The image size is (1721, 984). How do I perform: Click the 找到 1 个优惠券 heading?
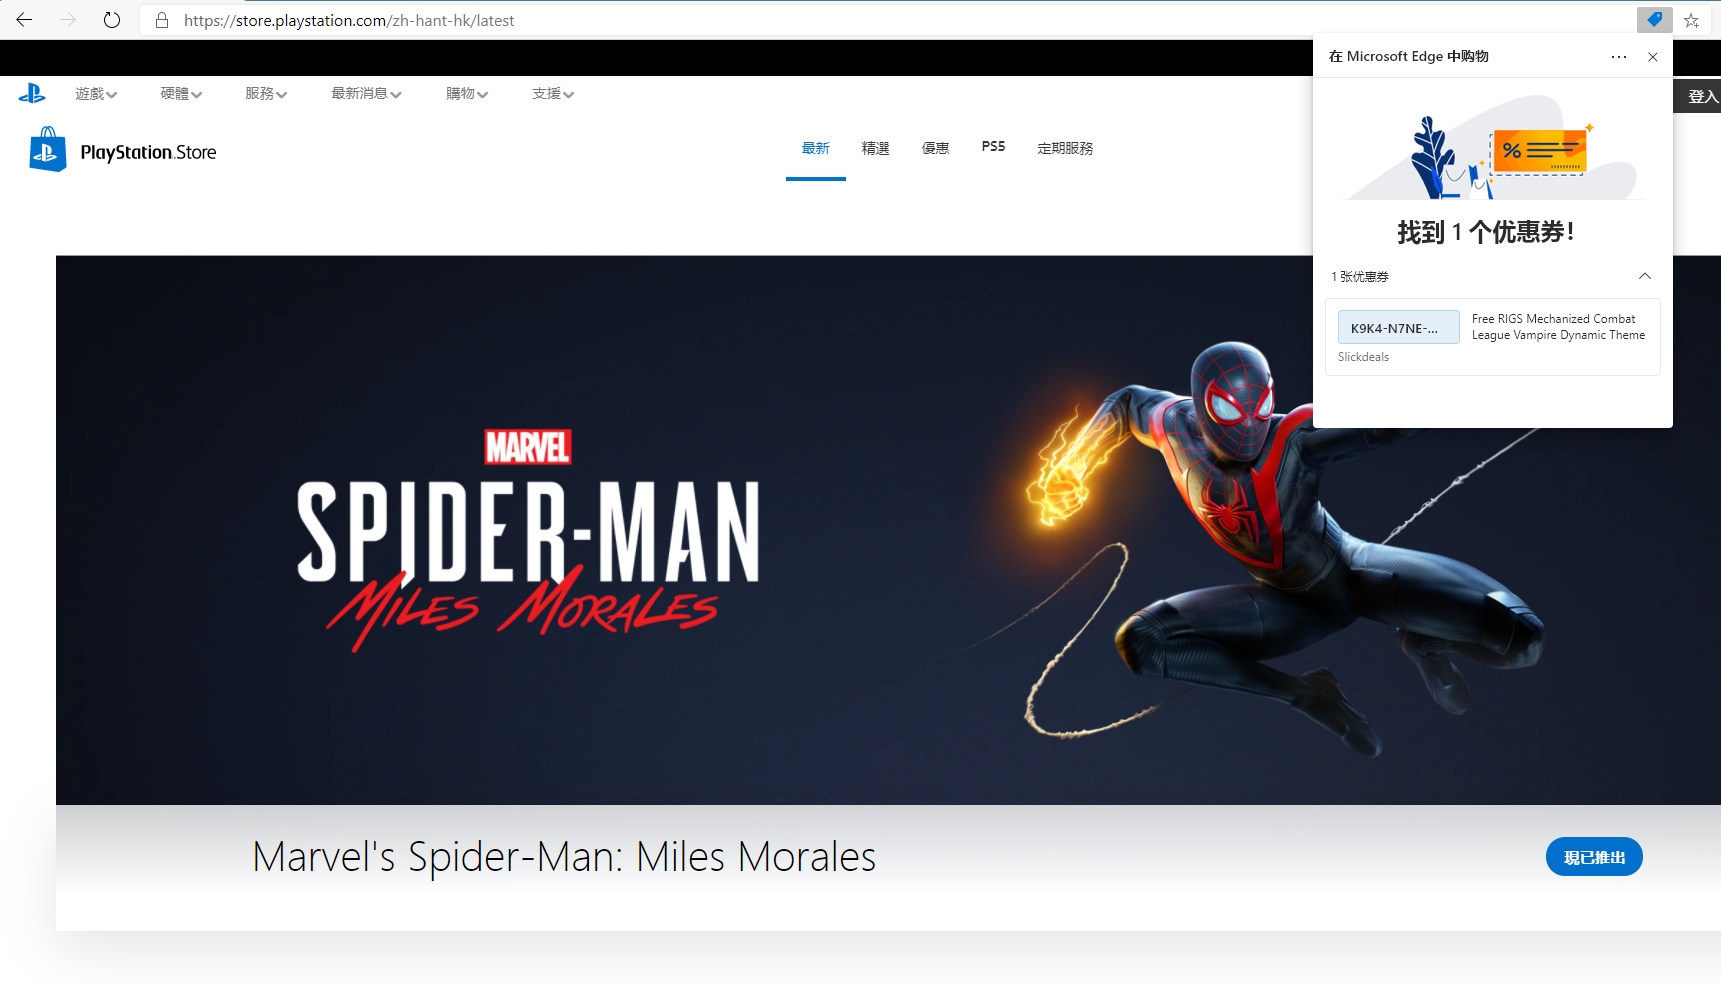pyautogui.click(x=1486, y=232)
